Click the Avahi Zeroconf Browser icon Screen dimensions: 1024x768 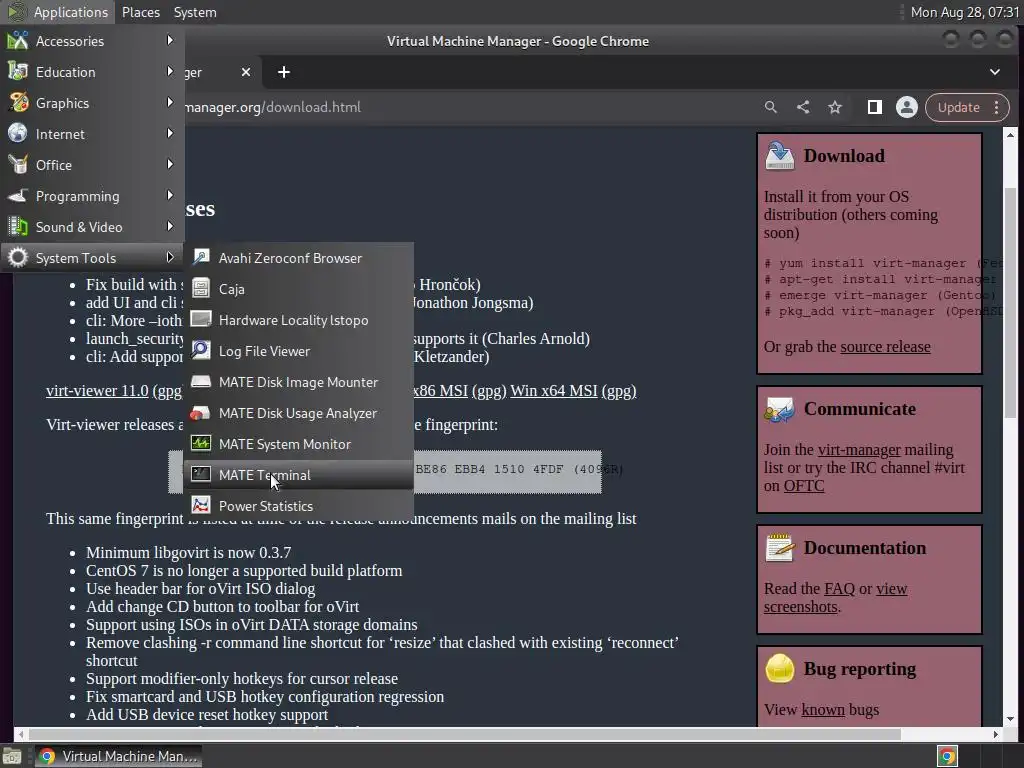click(201, 257)
